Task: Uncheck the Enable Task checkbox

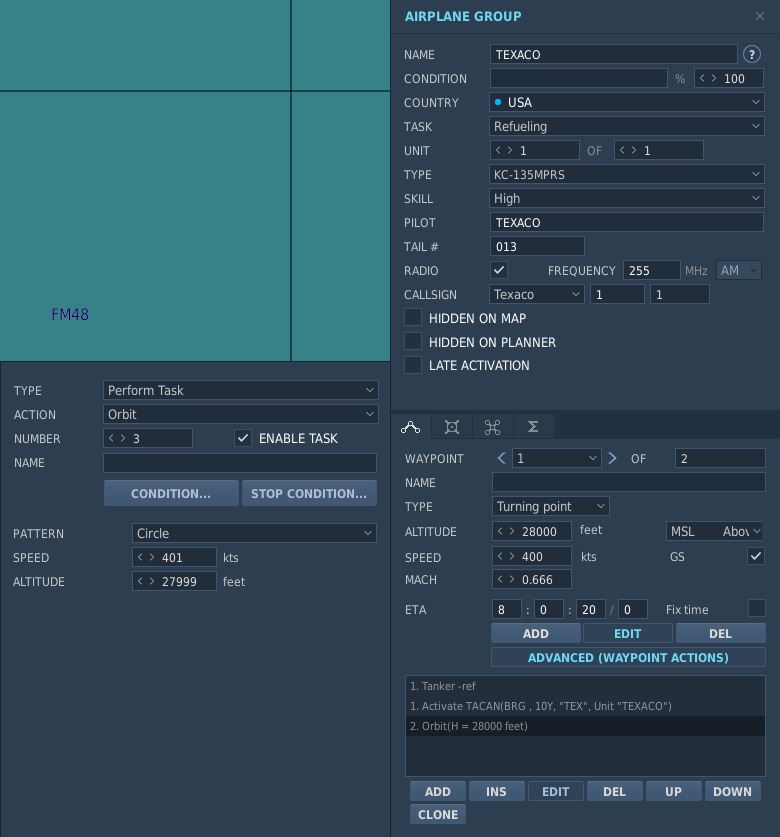Action: pos(242,438)
